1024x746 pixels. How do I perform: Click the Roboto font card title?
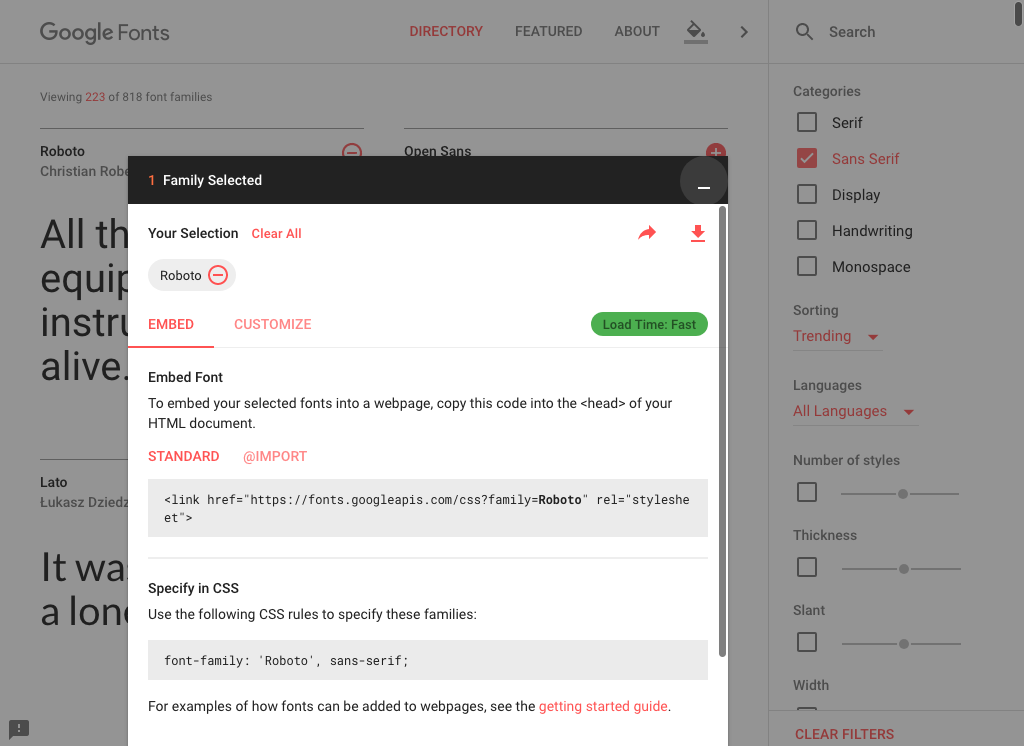point(63,152)
